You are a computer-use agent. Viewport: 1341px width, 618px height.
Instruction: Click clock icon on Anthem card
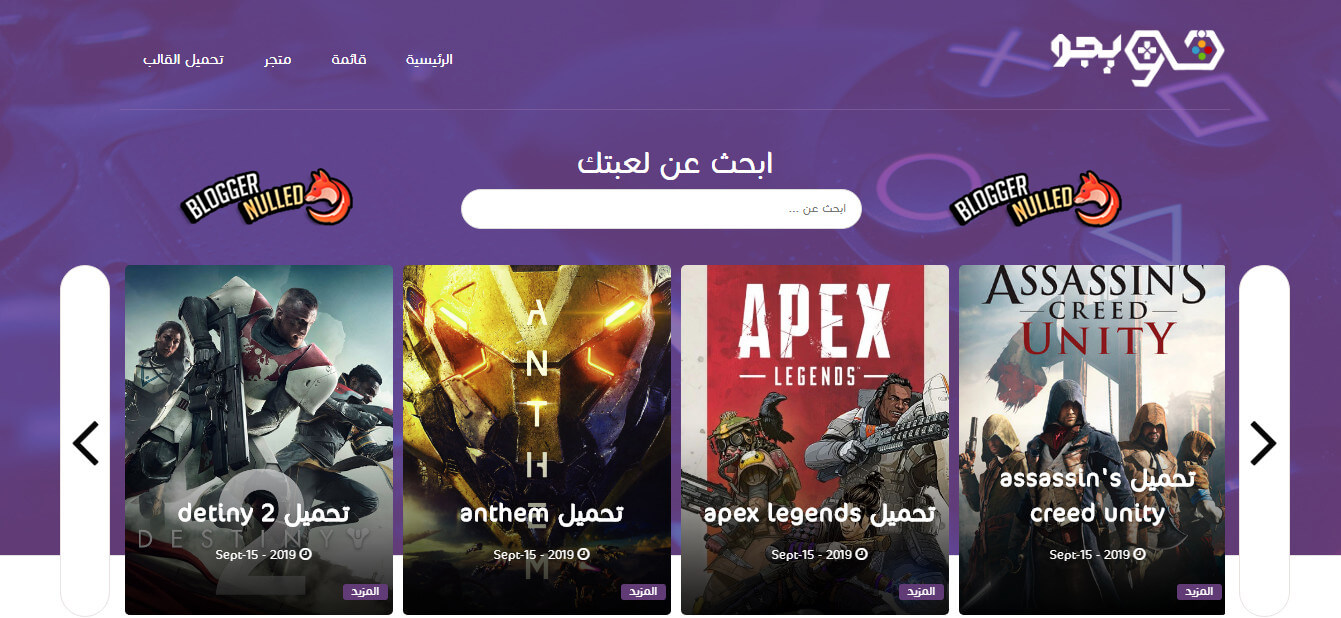[x=583, y=554]
